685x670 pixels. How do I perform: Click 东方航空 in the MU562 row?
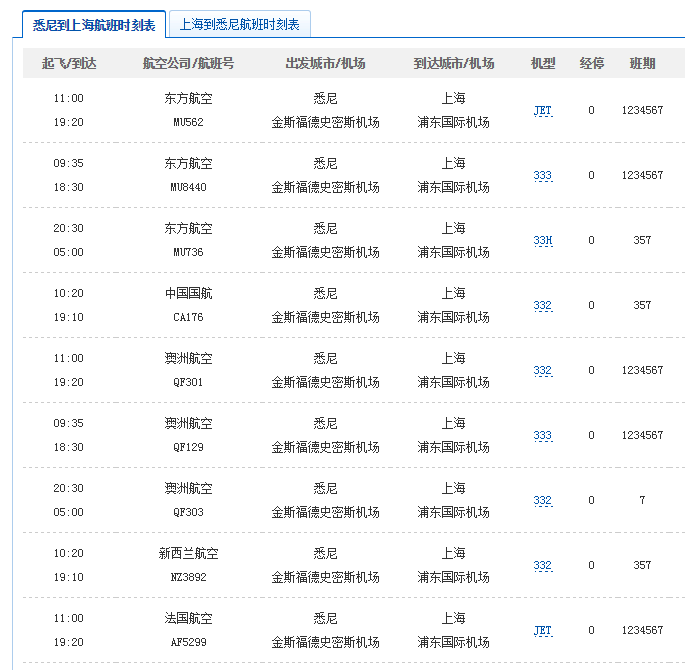(x=188, y=99)
